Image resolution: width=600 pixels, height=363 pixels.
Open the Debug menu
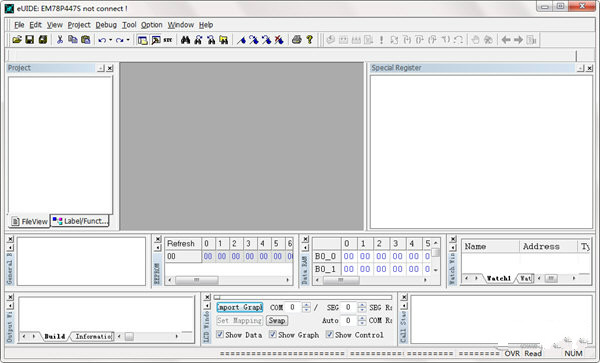point(106,25)
